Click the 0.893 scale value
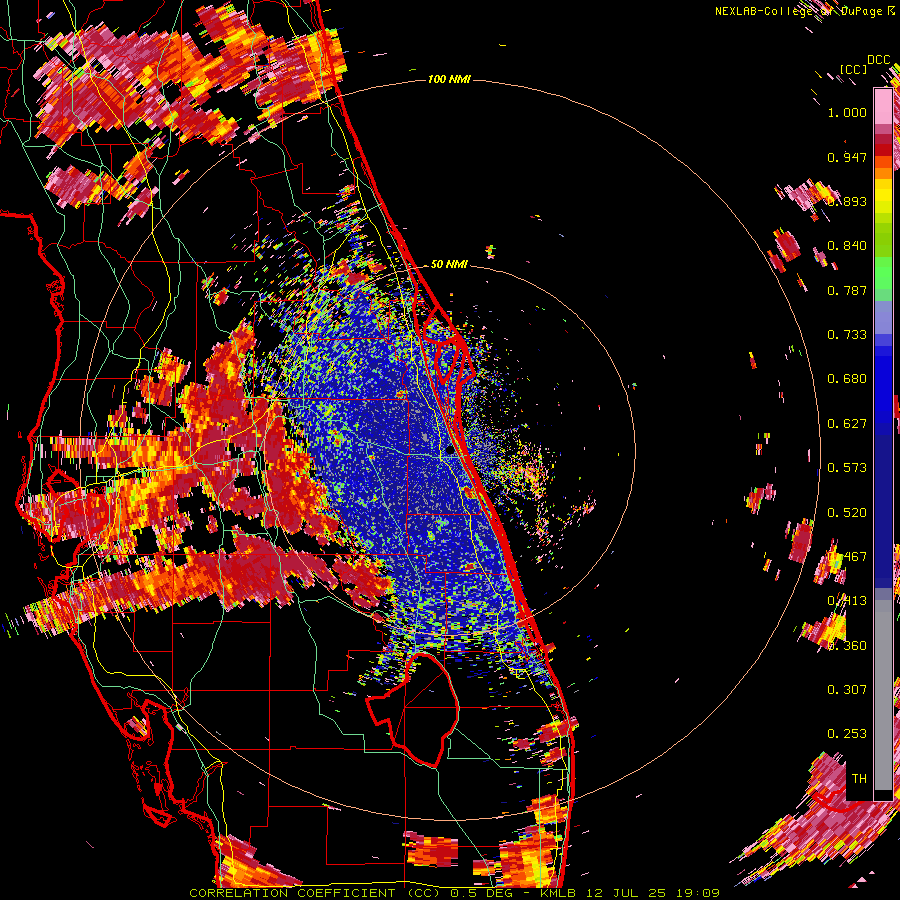 (x=847, y=201)
